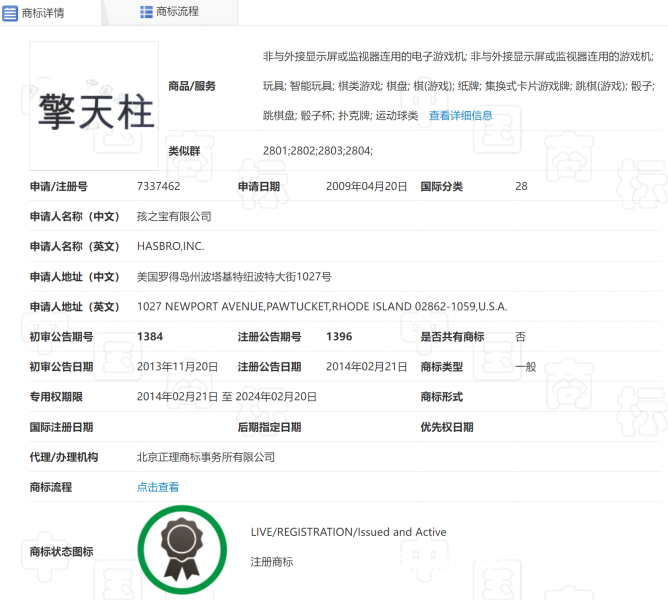Click the 专用权期限 label
Viewport: 668px width, 600px height.
[56, 397]
